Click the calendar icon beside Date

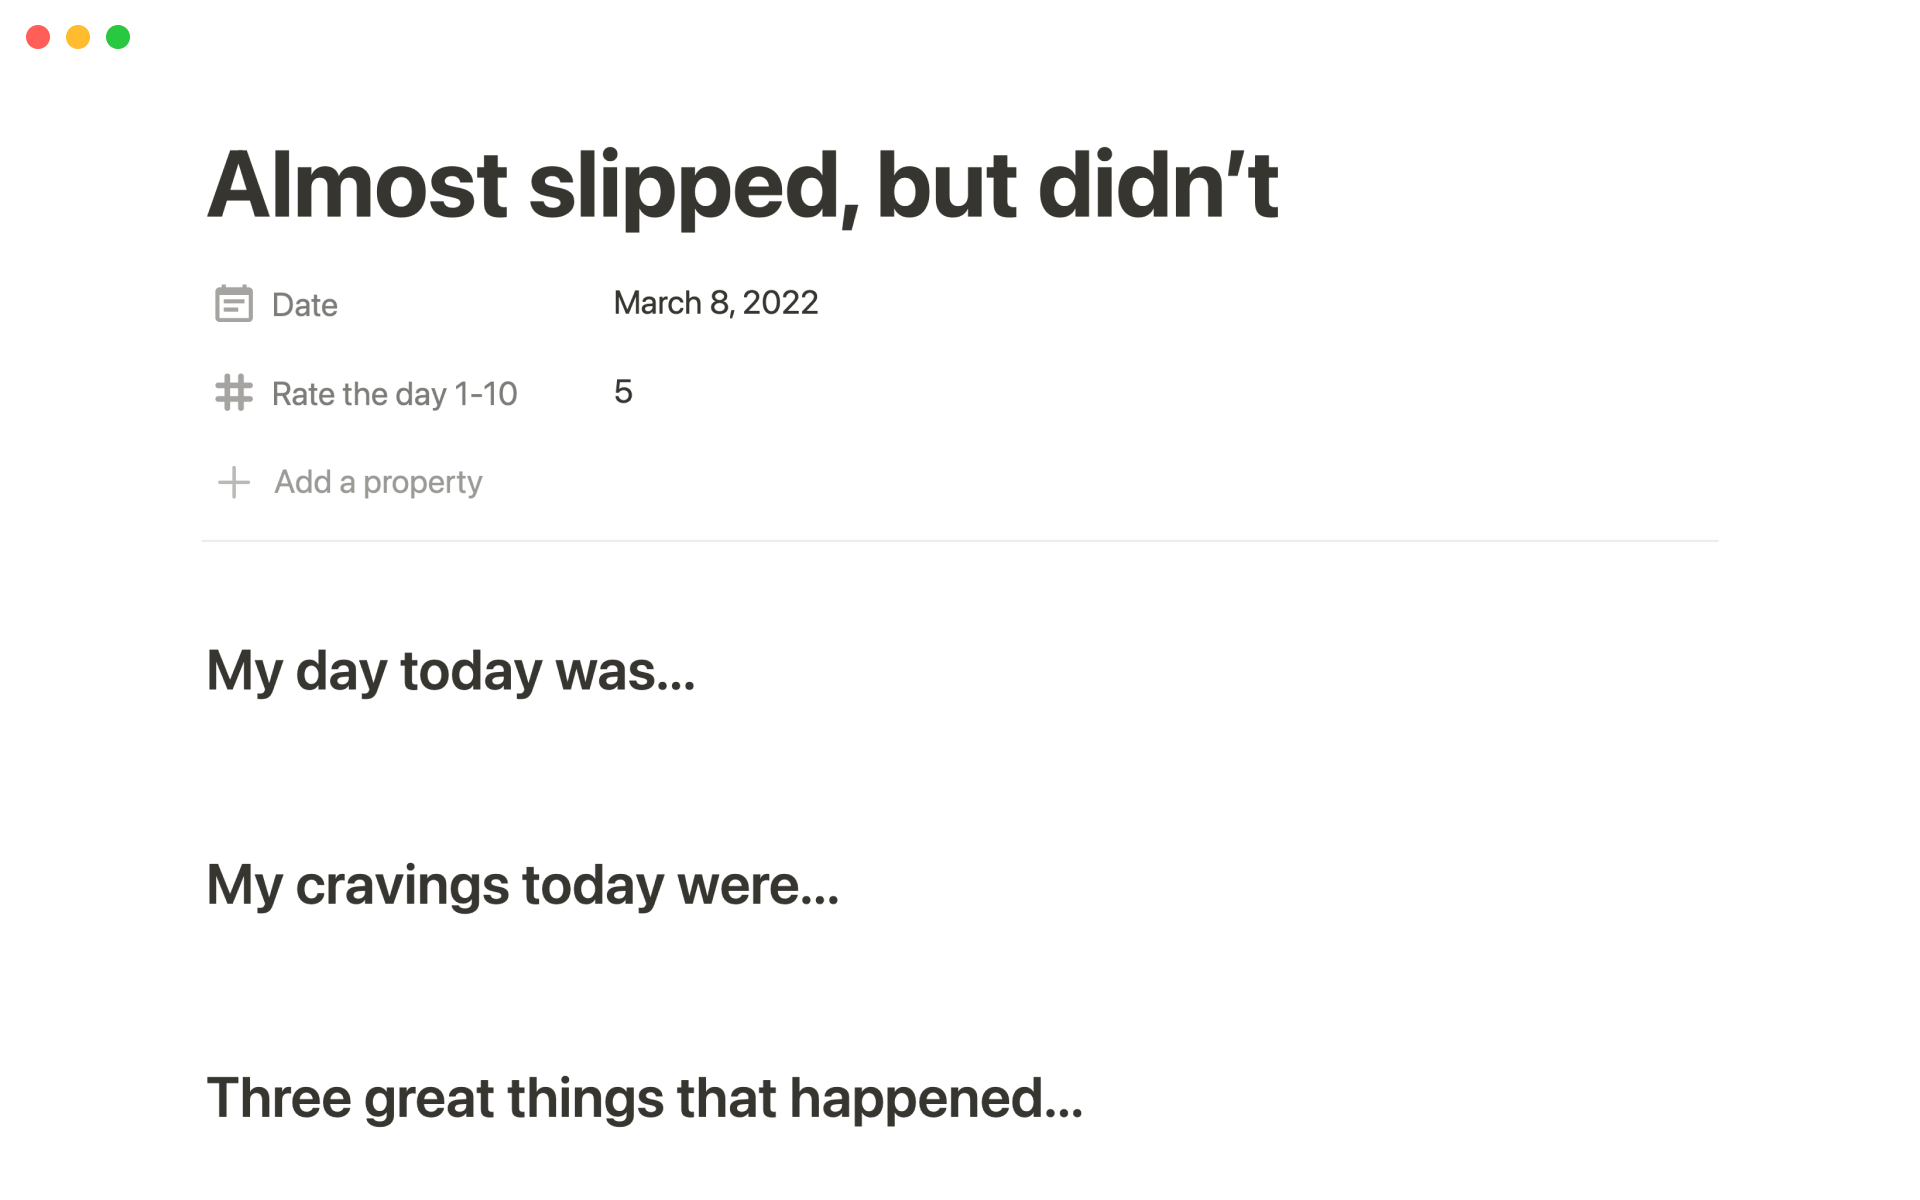(233, 304)
